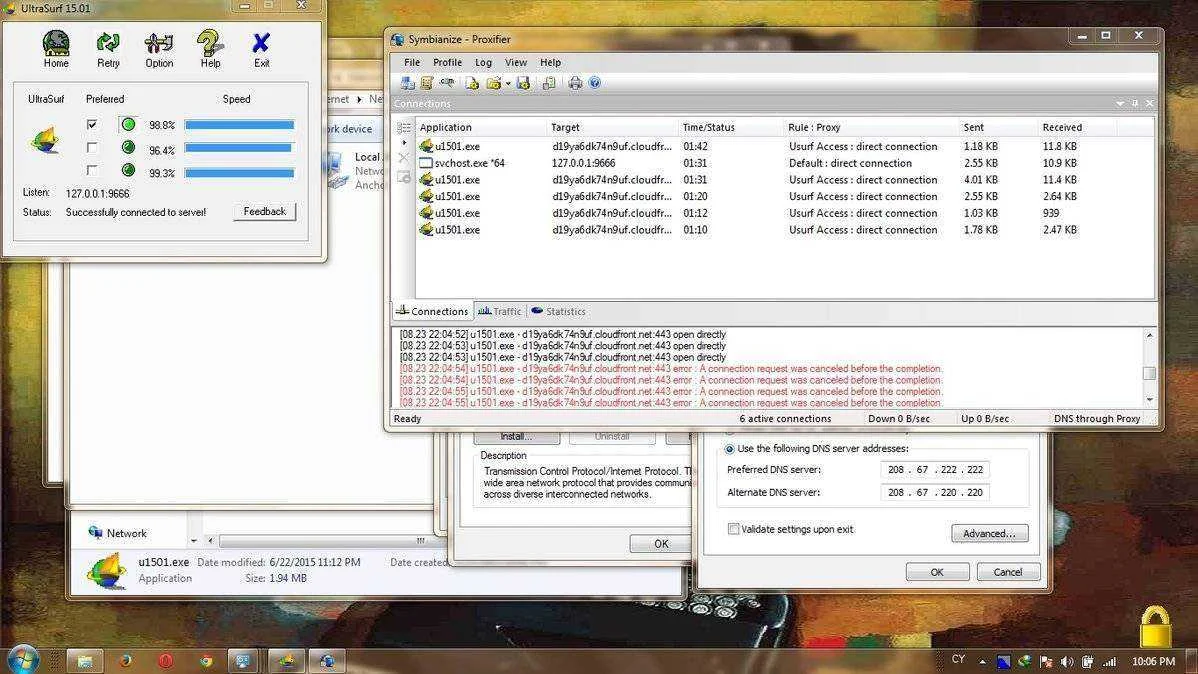Switch to UltraSurf taskbar button
Screen dimensions: 1198x674
[x=286, y=661]
